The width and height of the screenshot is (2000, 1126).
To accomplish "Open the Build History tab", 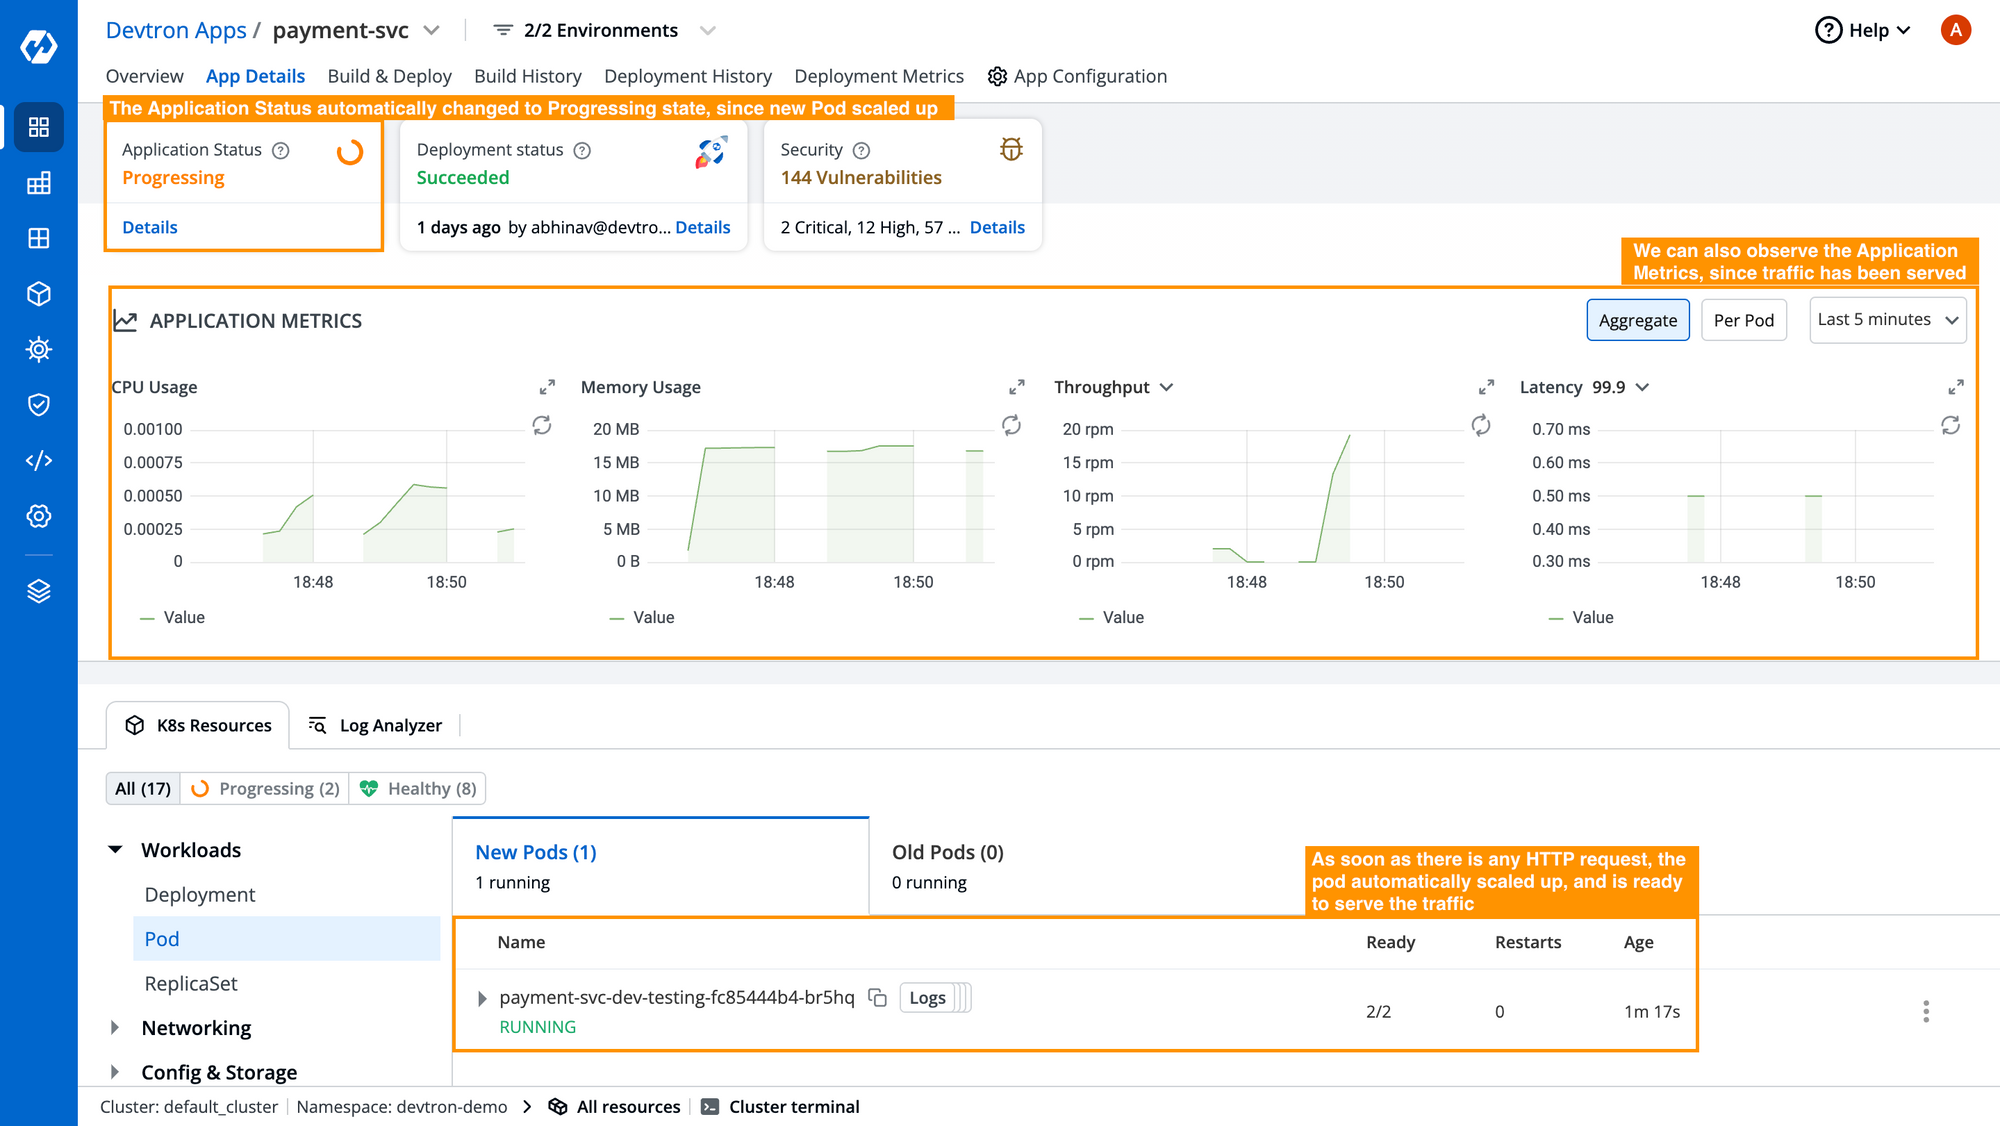I will coord(528,76).
